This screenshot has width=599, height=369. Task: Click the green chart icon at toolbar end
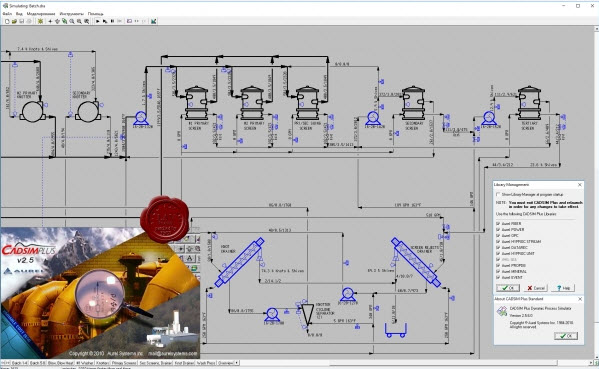[x=154, y=21]
